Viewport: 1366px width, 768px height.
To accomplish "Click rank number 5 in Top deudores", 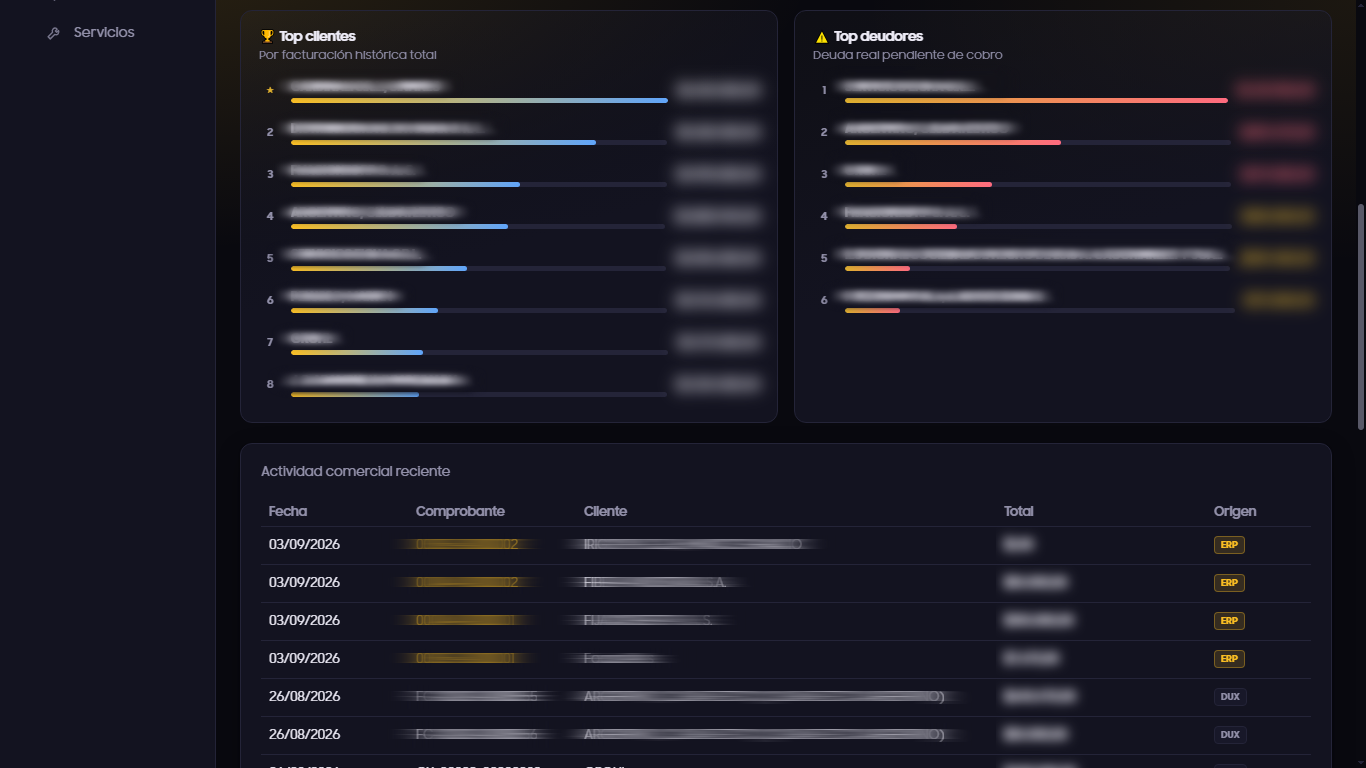I will (x=824, y=258).
